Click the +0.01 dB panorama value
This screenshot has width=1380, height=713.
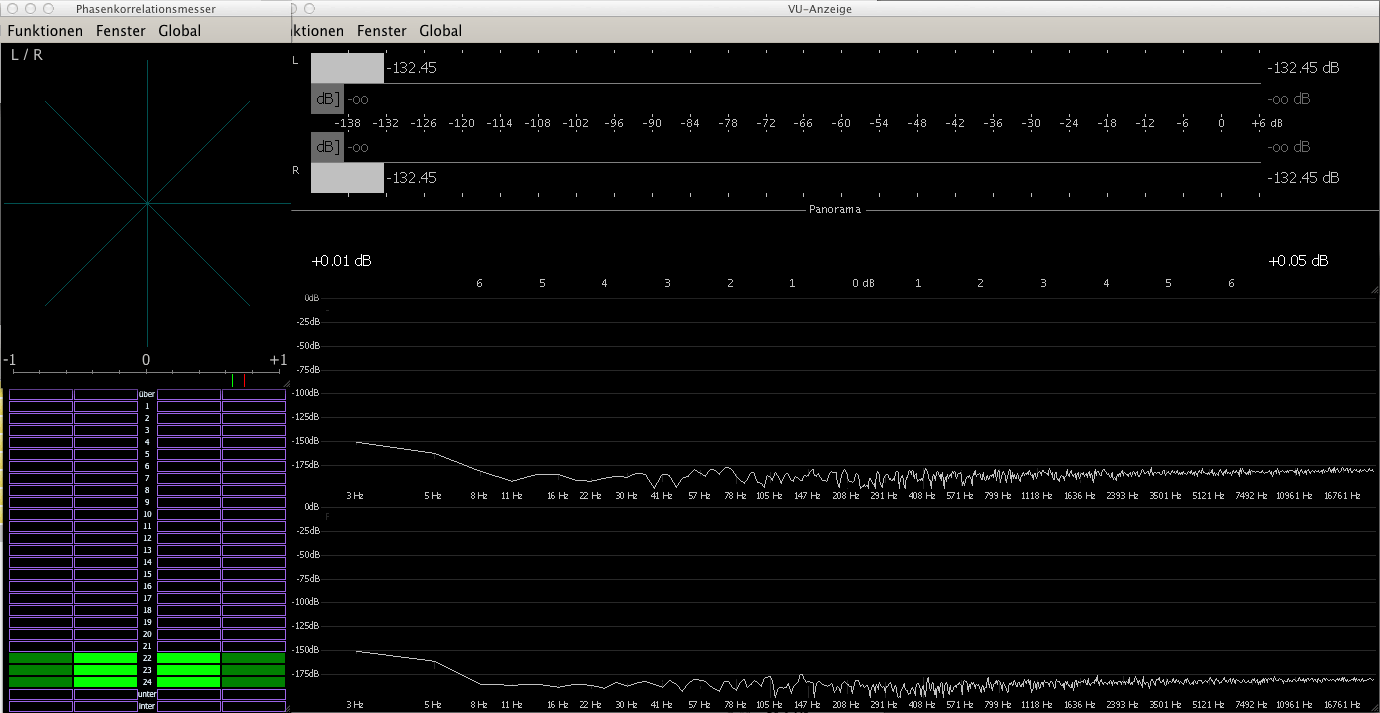342,261
